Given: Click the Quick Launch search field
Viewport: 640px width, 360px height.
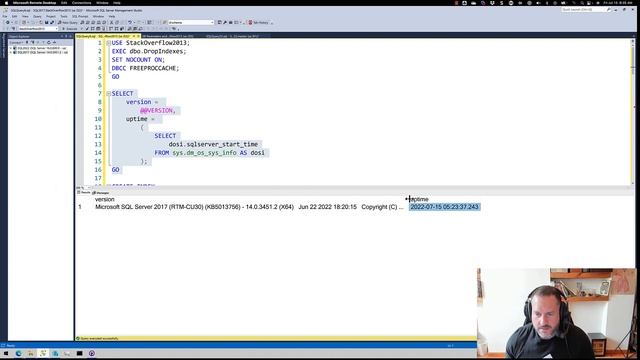Looking at the screenshot, I should [x=586, y=9].
